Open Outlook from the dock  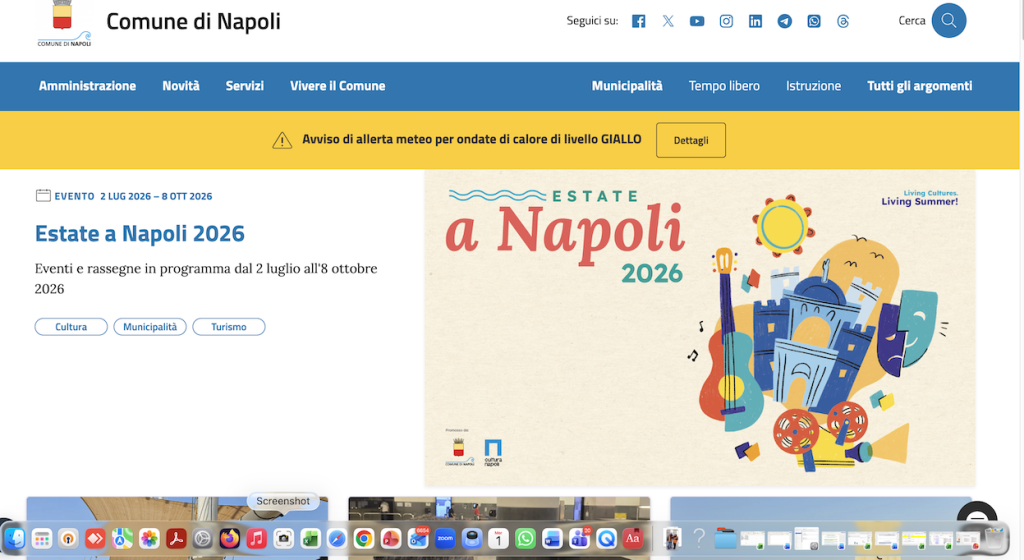point(418,538)
